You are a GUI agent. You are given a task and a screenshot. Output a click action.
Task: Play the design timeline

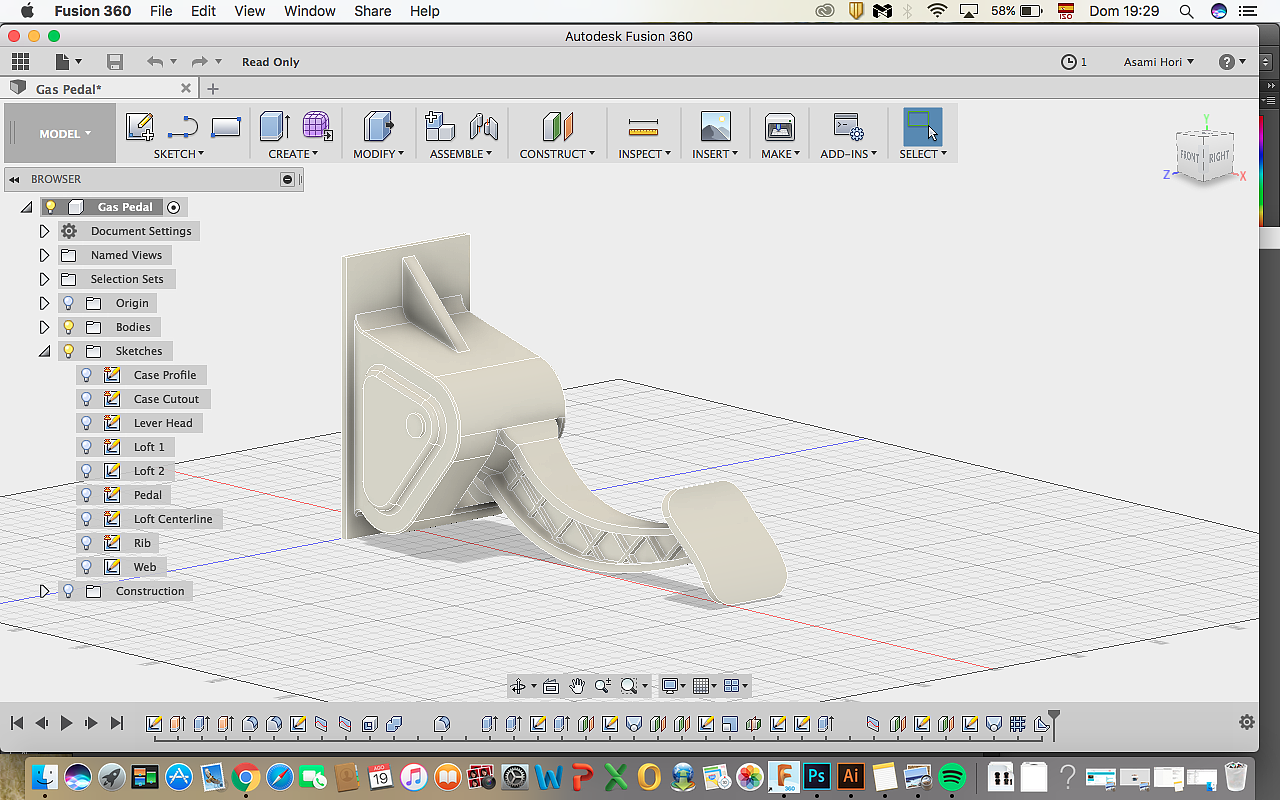tap(66, 723)
